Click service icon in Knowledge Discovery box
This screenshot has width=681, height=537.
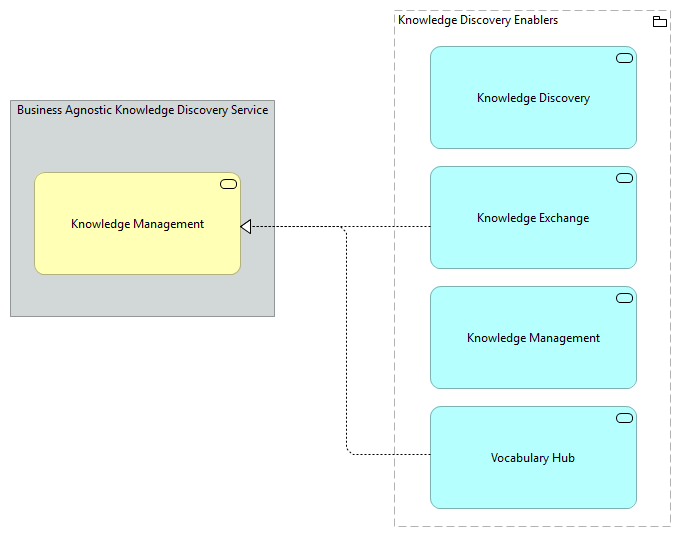click(624, 58)
